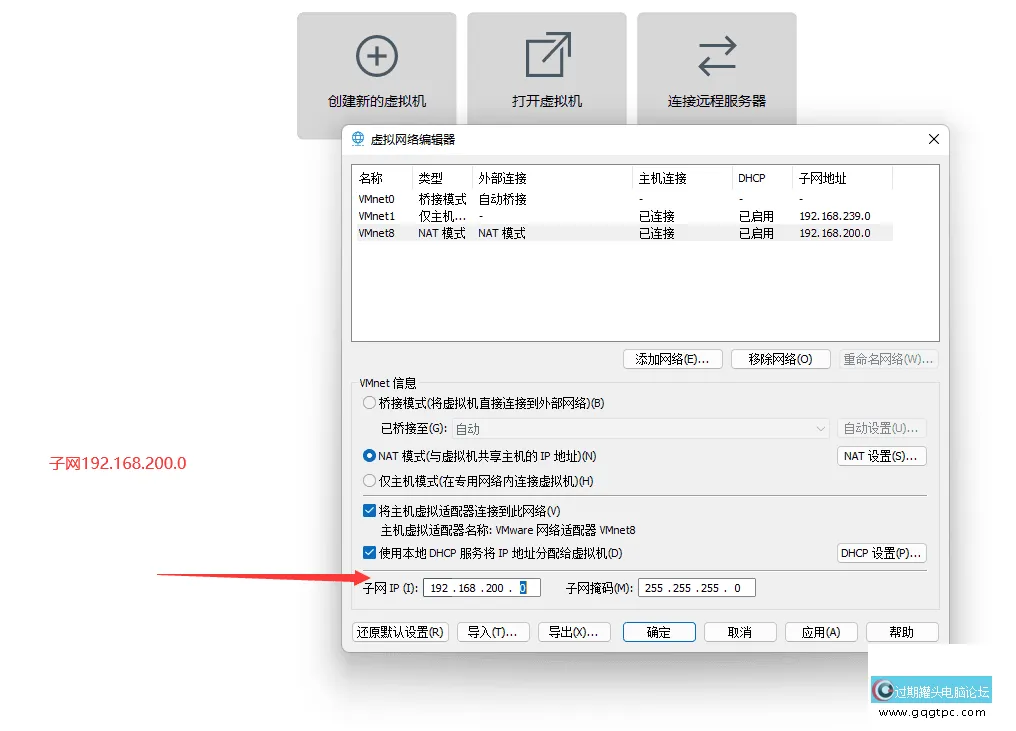This screenshot has width=1016, height=731.
Task: Select the bridged mode radio button
Action: click(370, 403)
